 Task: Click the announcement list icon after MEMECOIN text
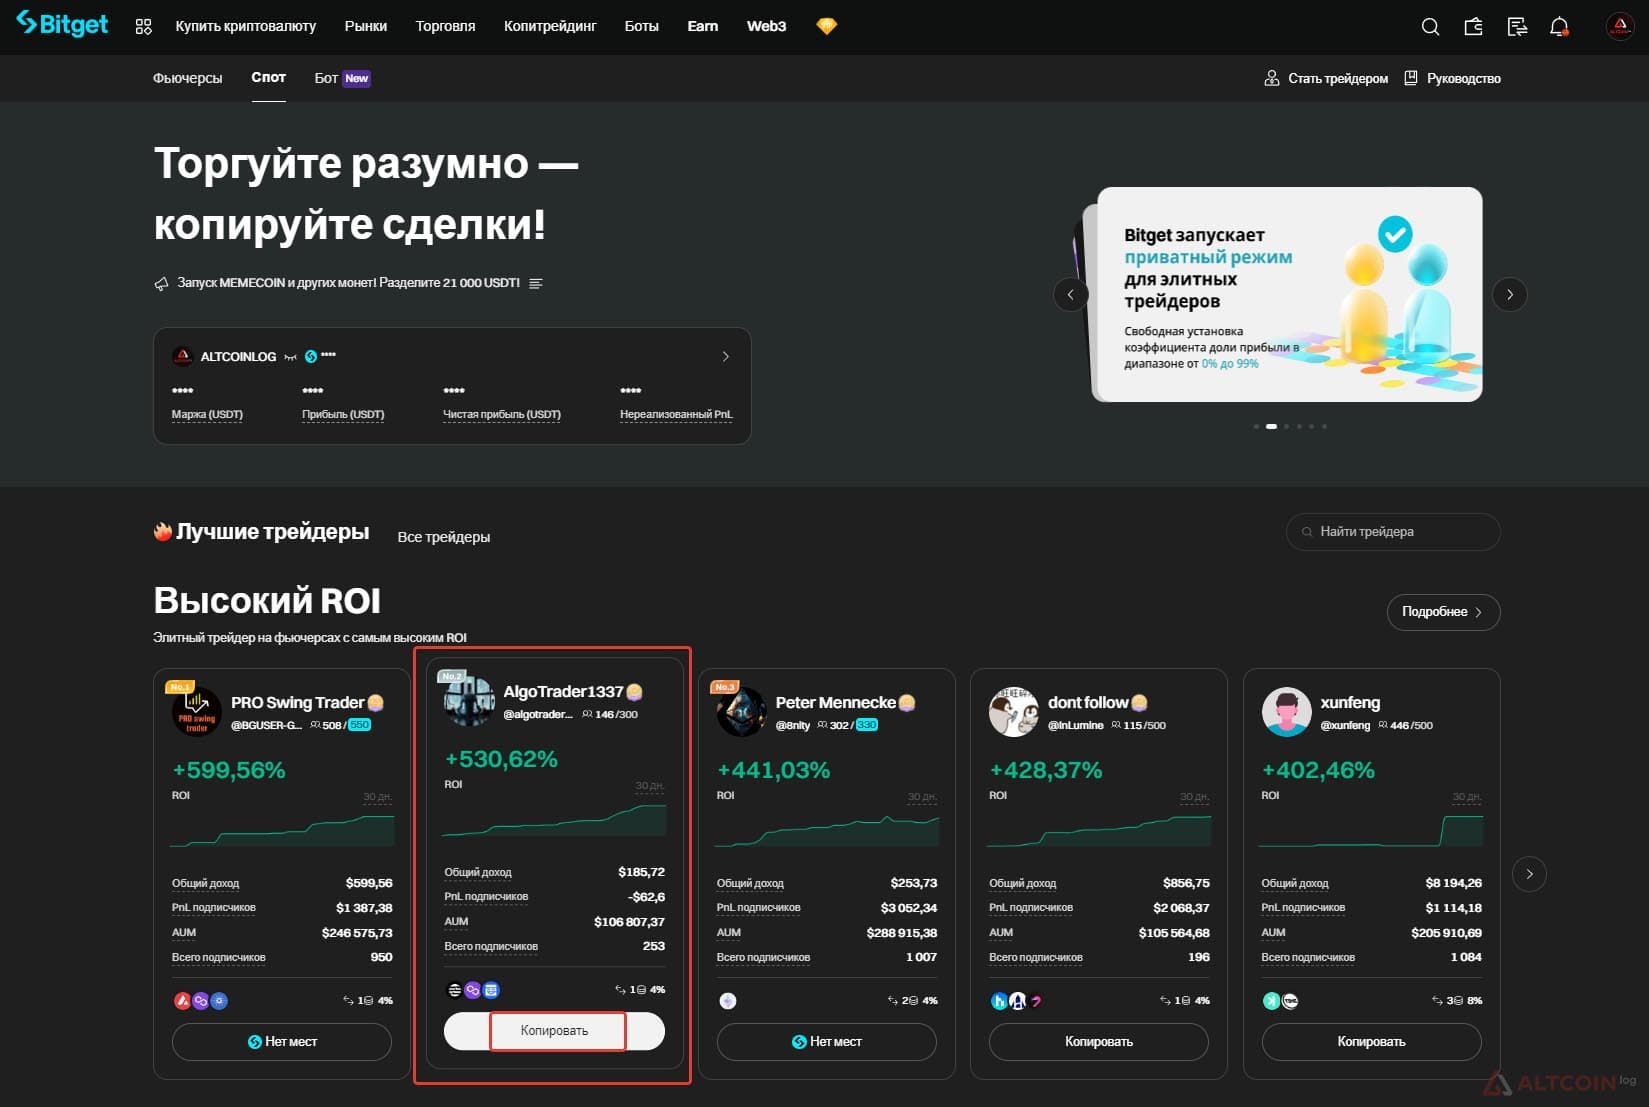point(536,283)
